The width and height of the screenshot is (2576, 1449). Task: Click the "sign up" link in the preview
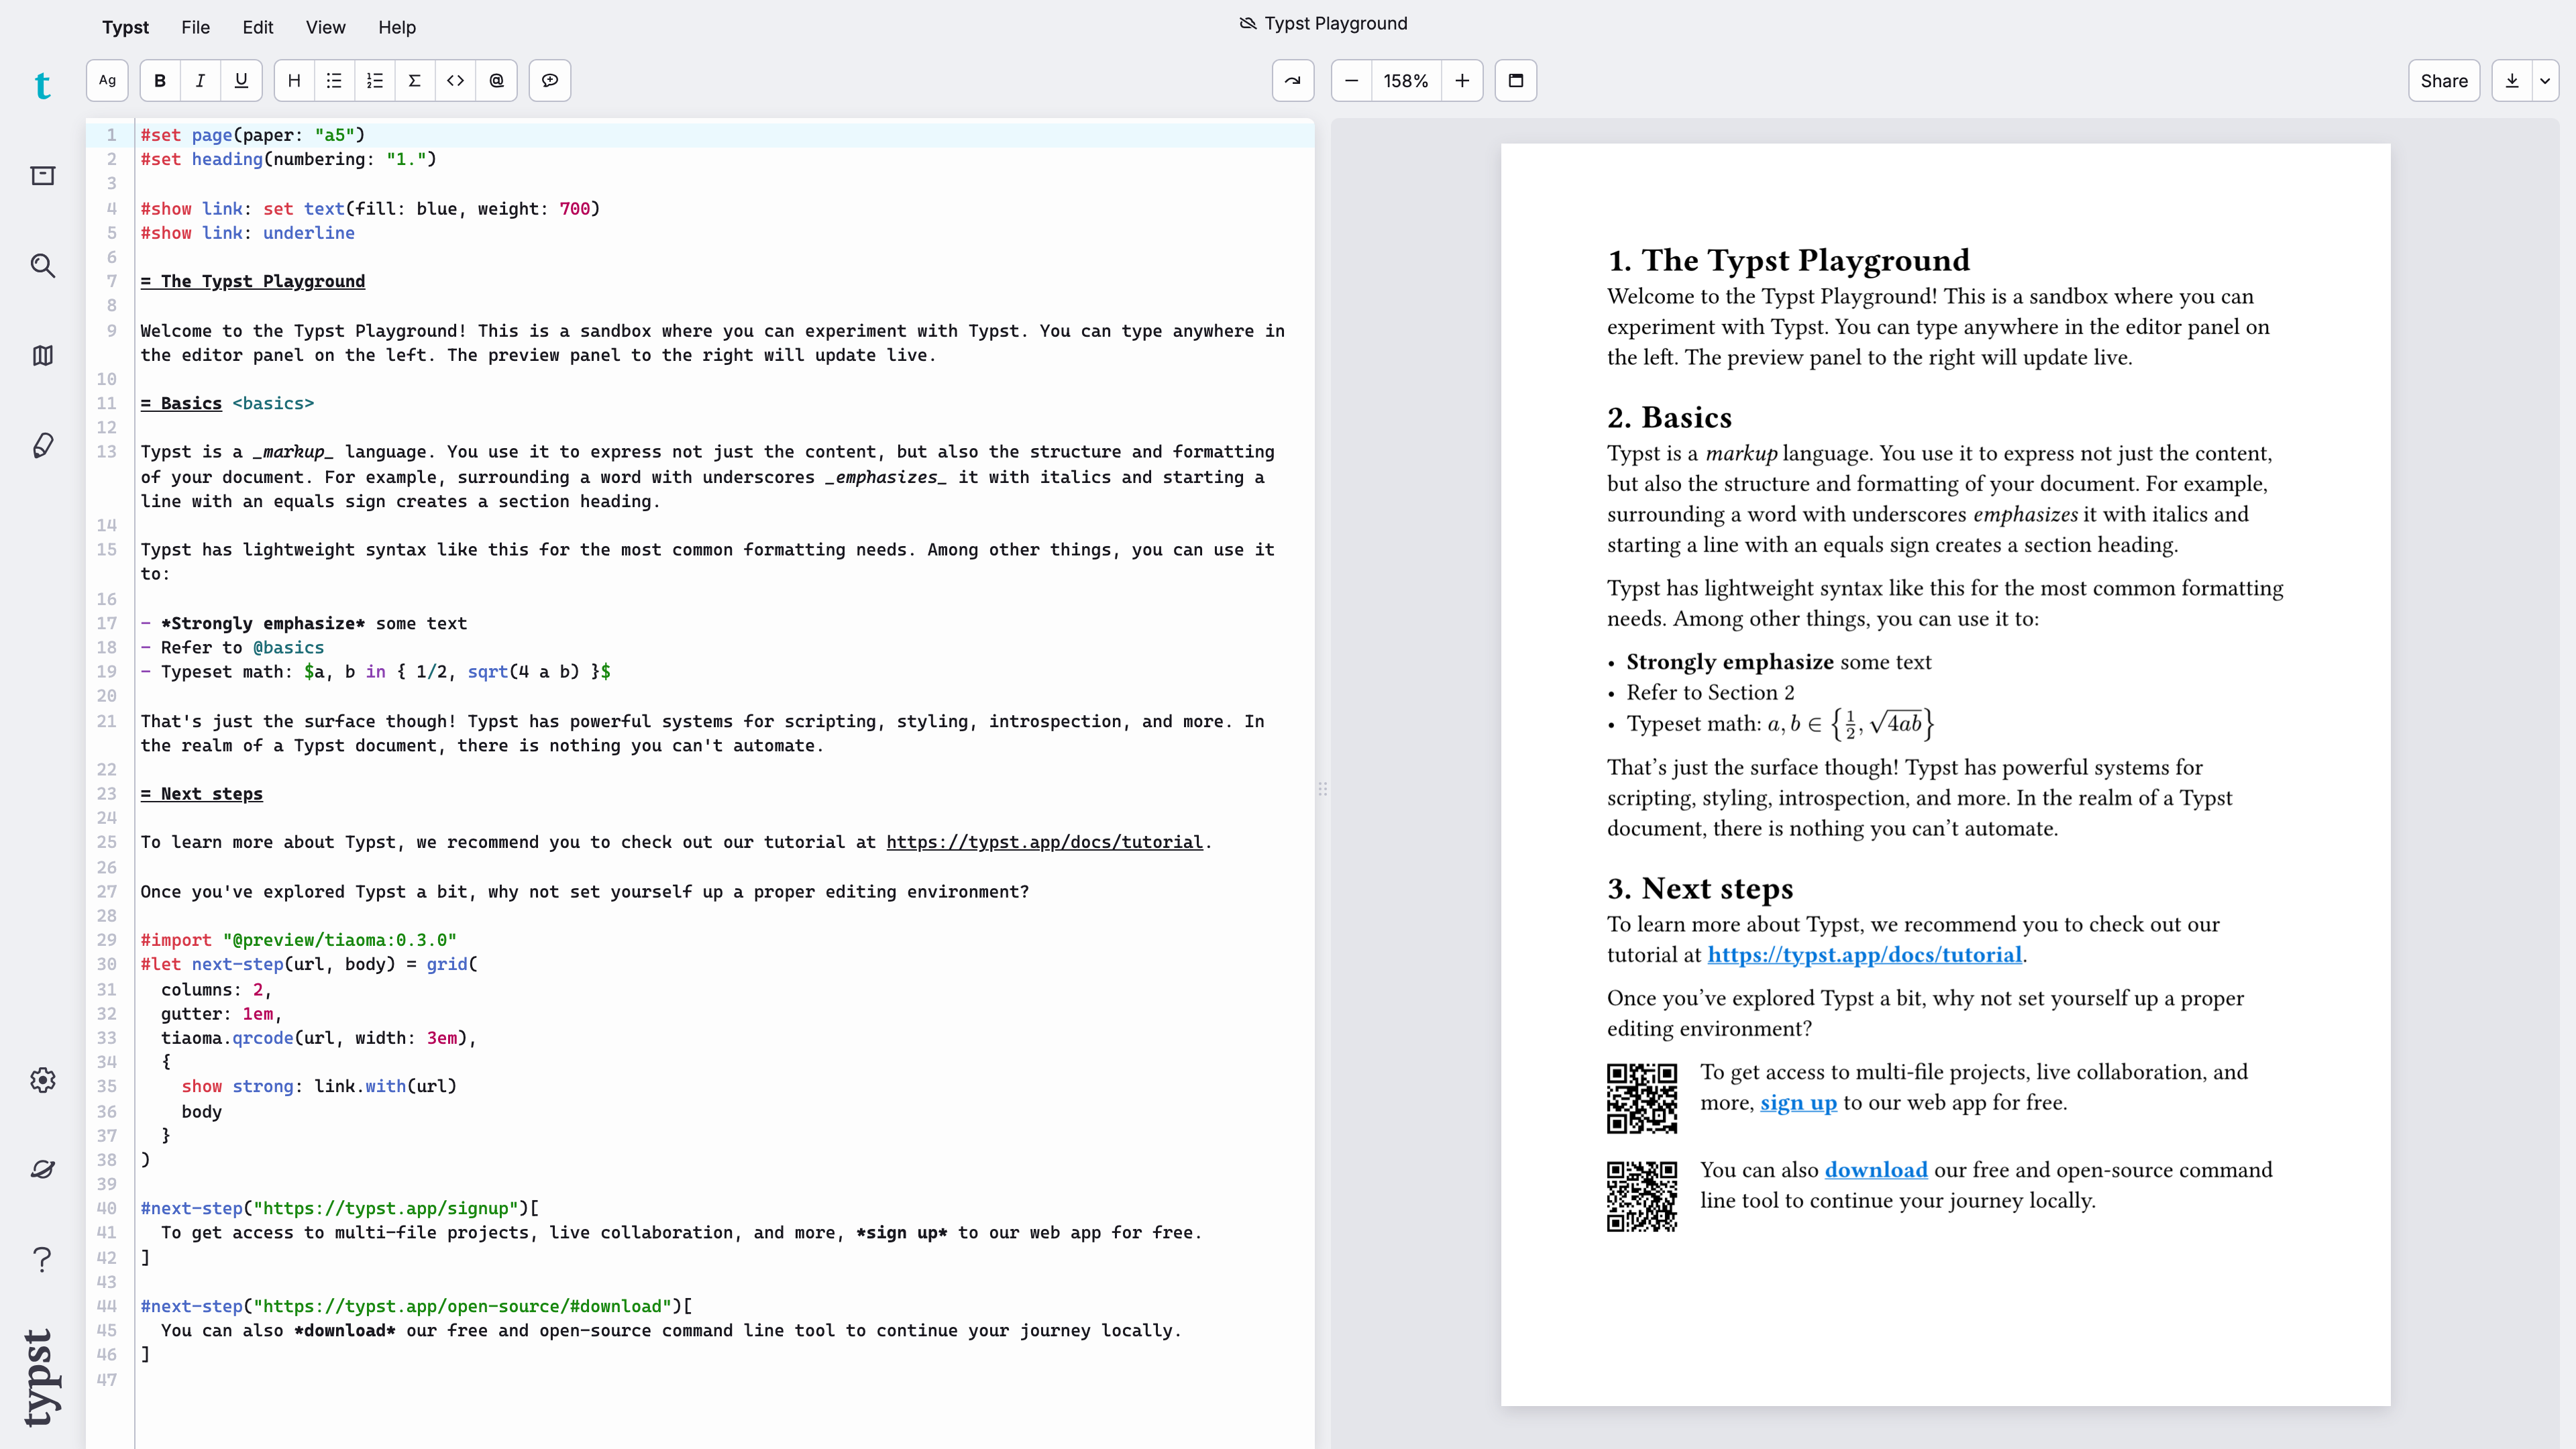click(x=1798, y=1103)
